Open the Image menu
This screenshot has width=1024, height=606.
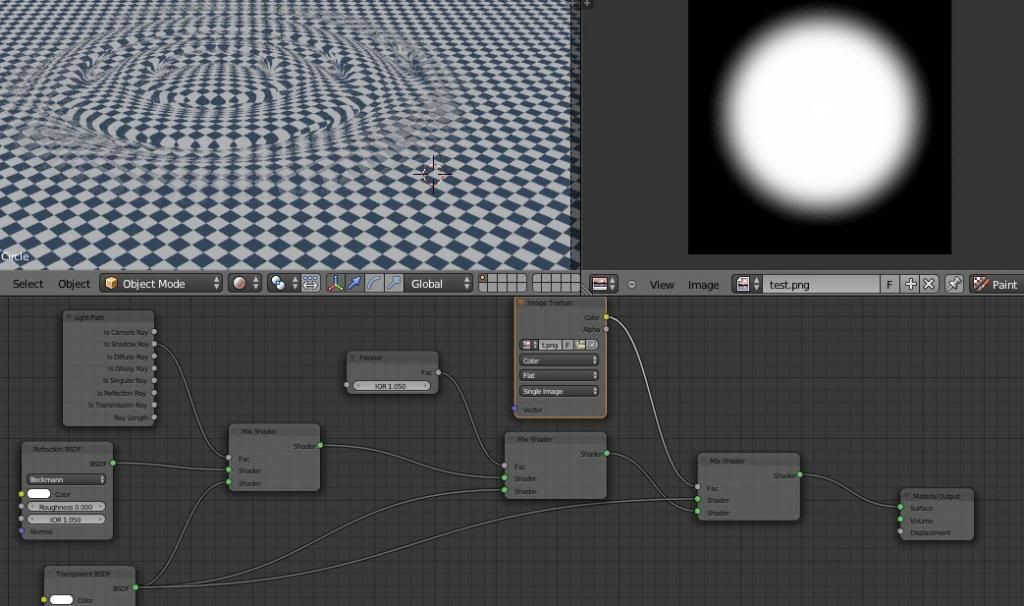point(704,285)
